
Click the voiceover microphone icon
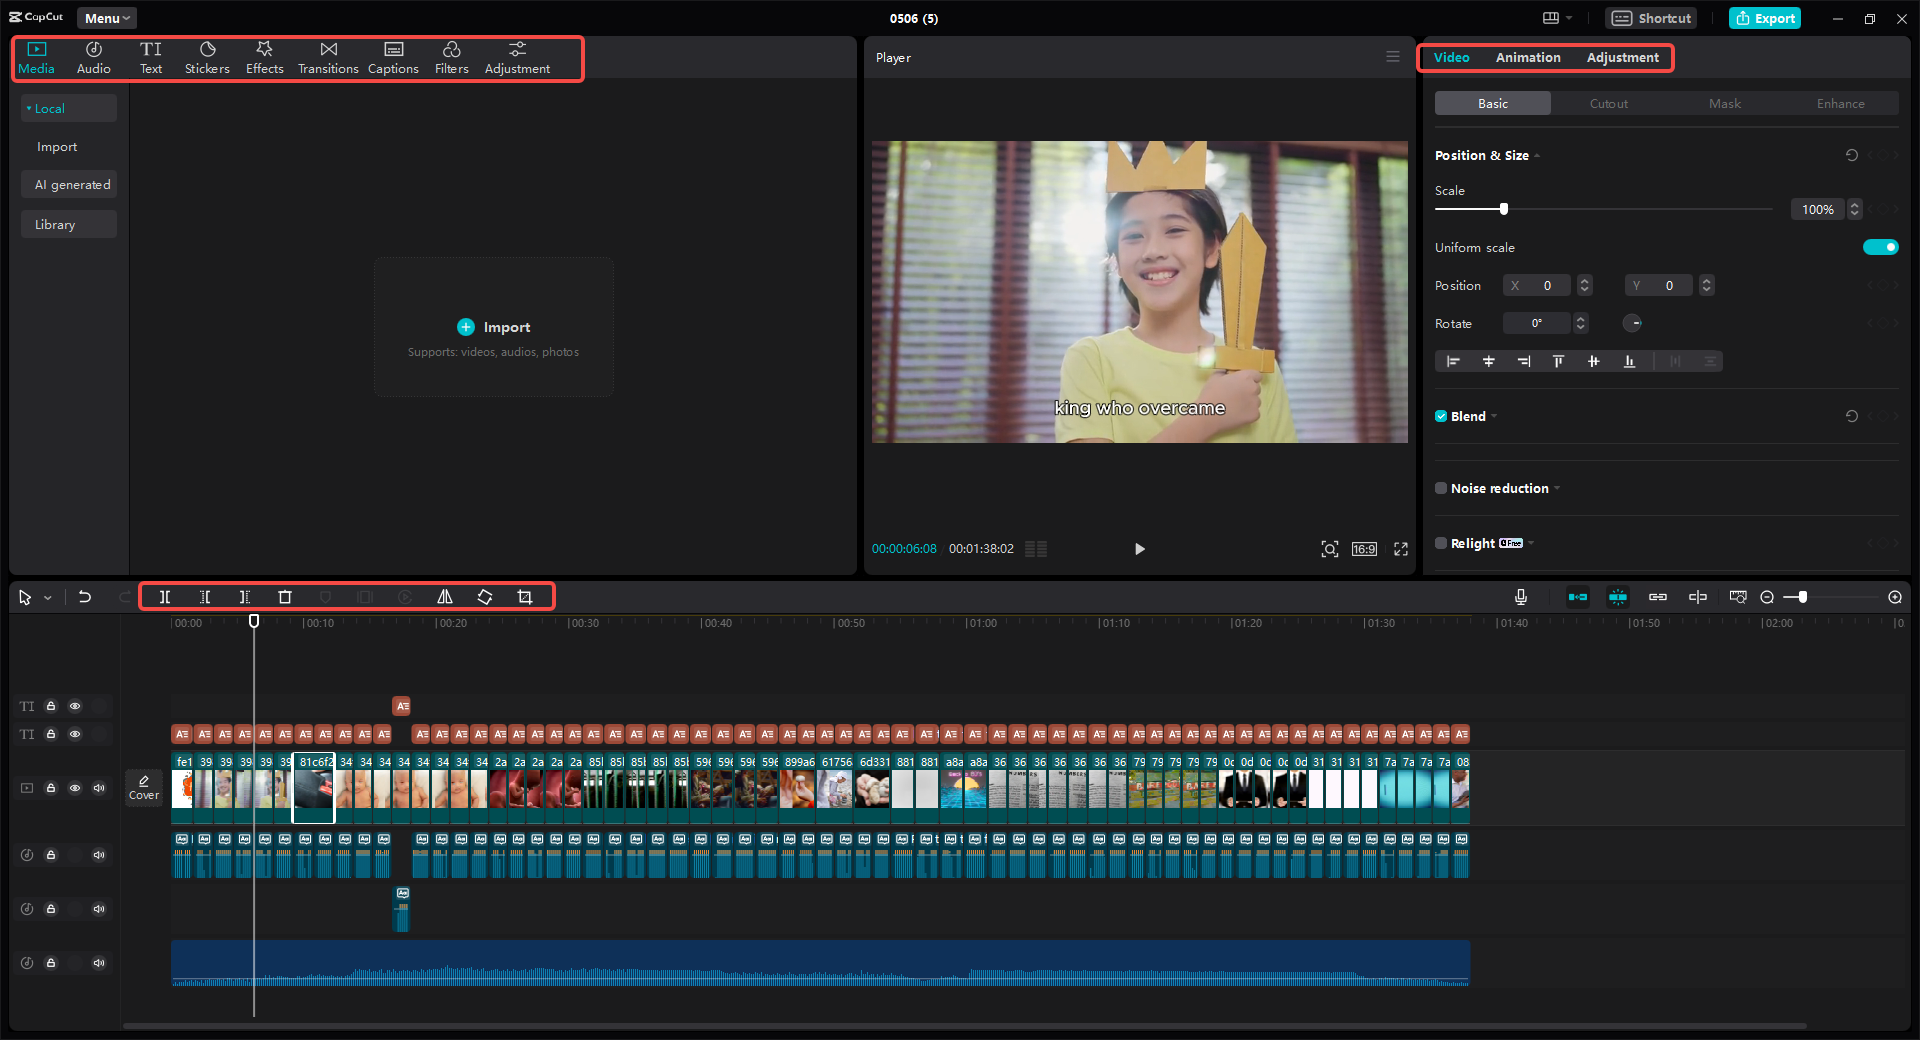[1520, 597]
